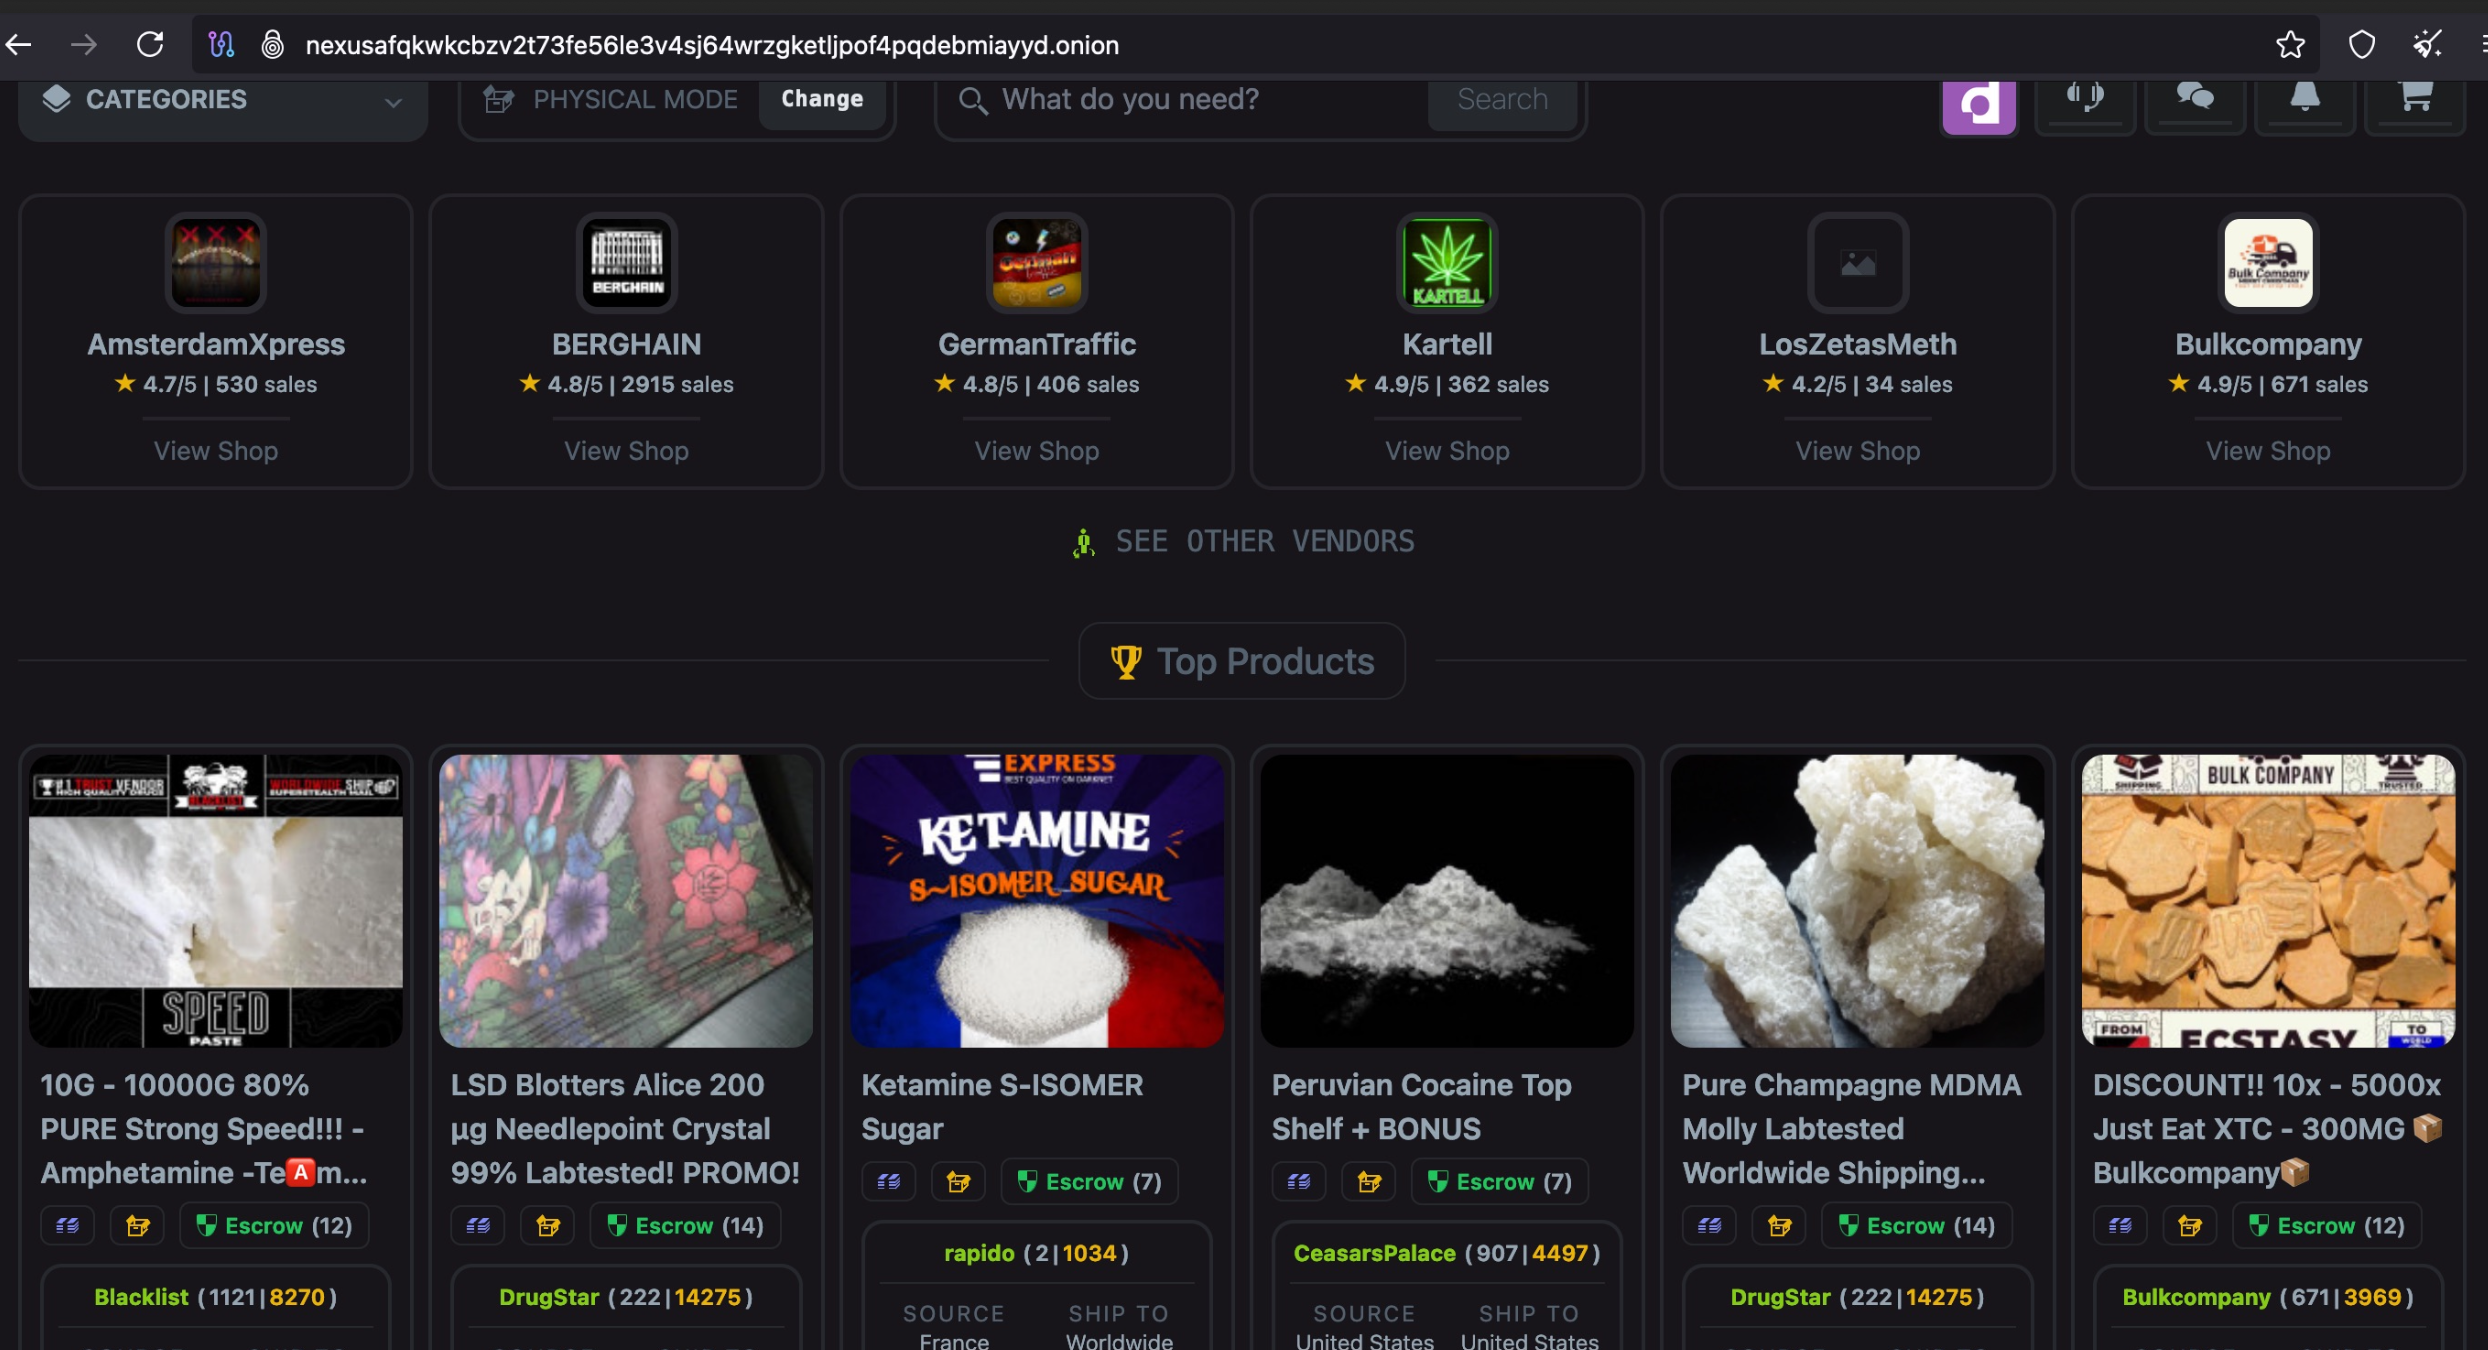
Task: Open the messages chat icon
Action: (x=2196, y=99)
